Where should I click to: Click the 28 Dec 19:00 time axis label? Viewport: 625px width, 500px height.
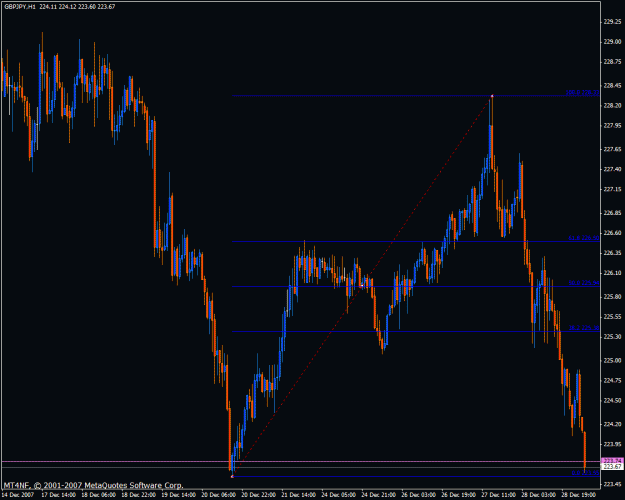(x=579, y=495)
